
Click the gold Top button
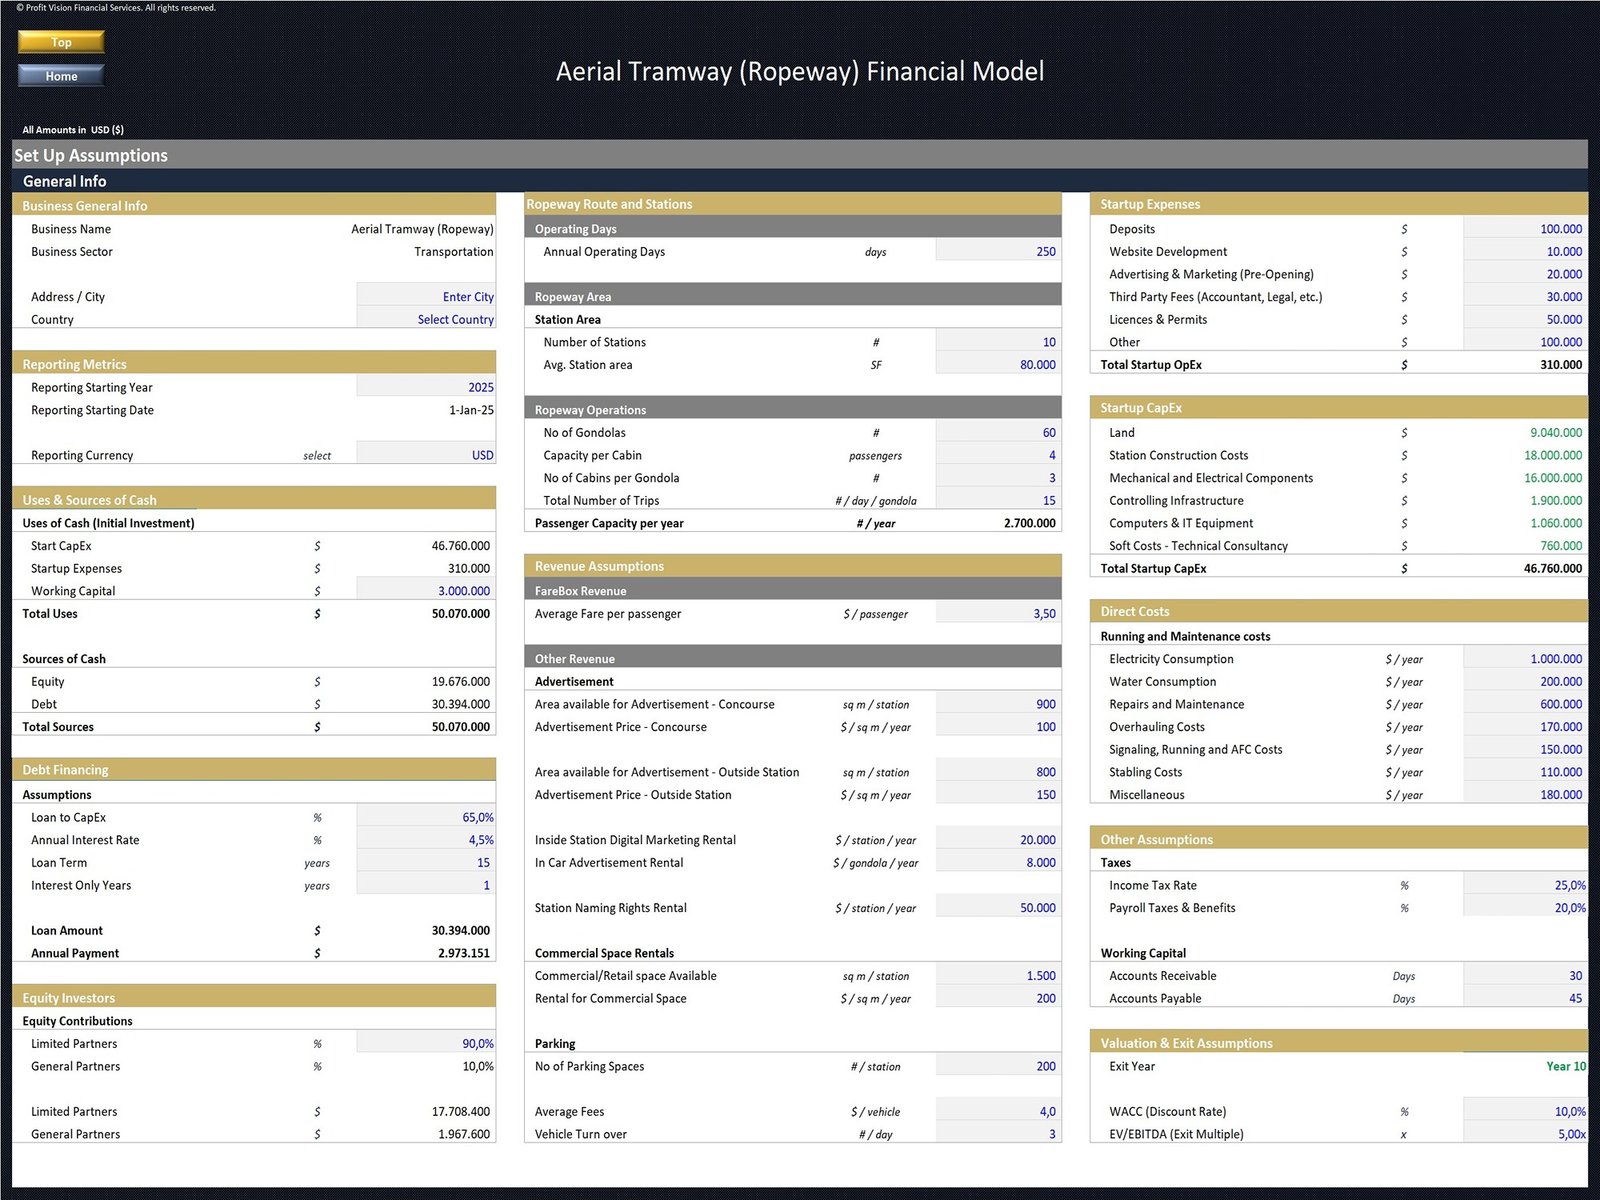61,42
